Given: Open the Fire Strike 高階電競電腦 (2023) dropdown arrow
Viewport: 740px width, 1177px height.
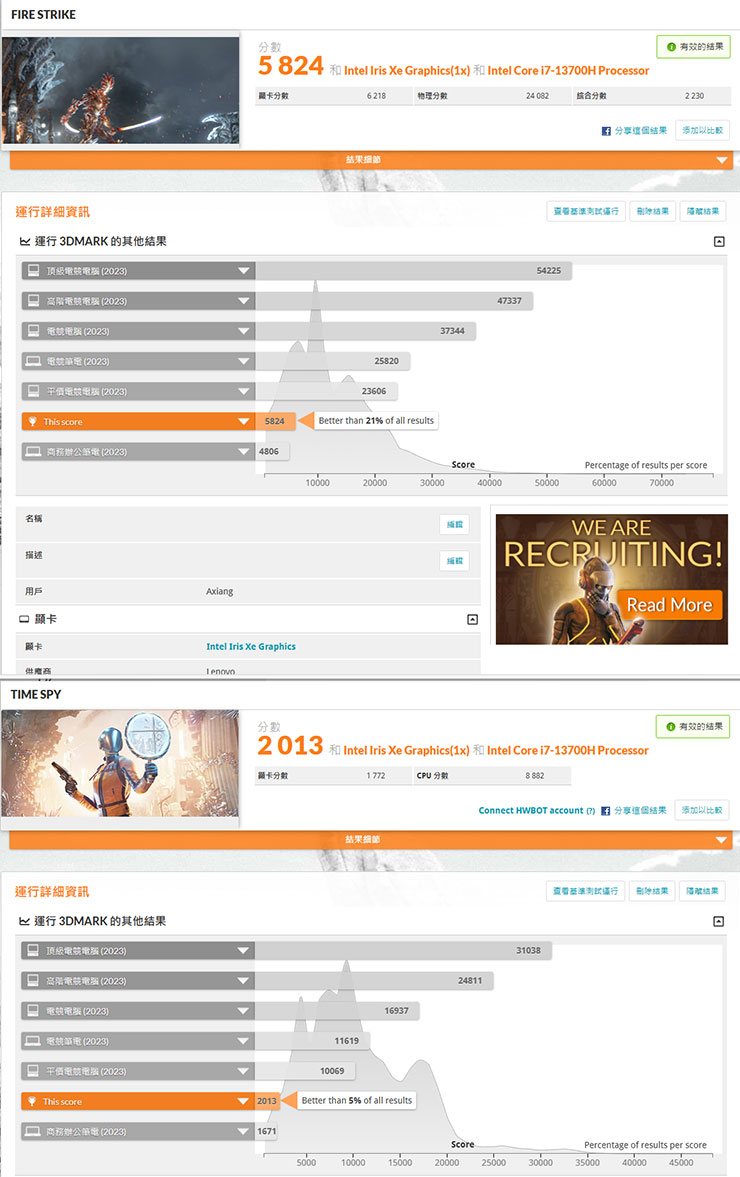Looking at the screenshot, I should point(243,301).
